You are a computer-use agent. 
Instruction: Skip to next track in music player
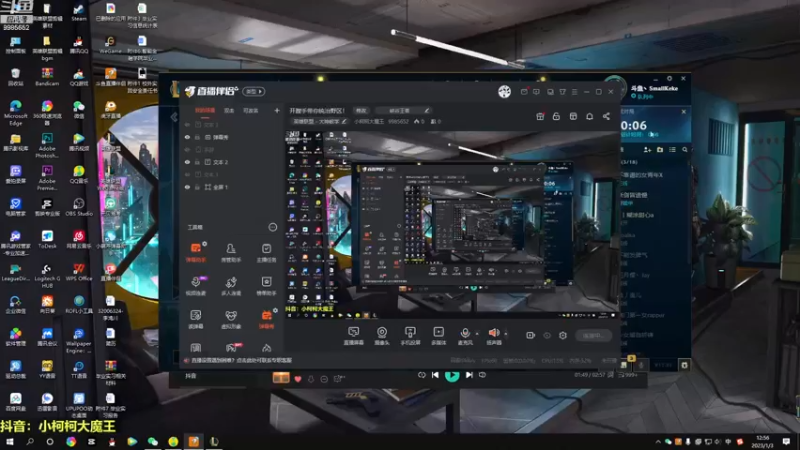[469, 375]
